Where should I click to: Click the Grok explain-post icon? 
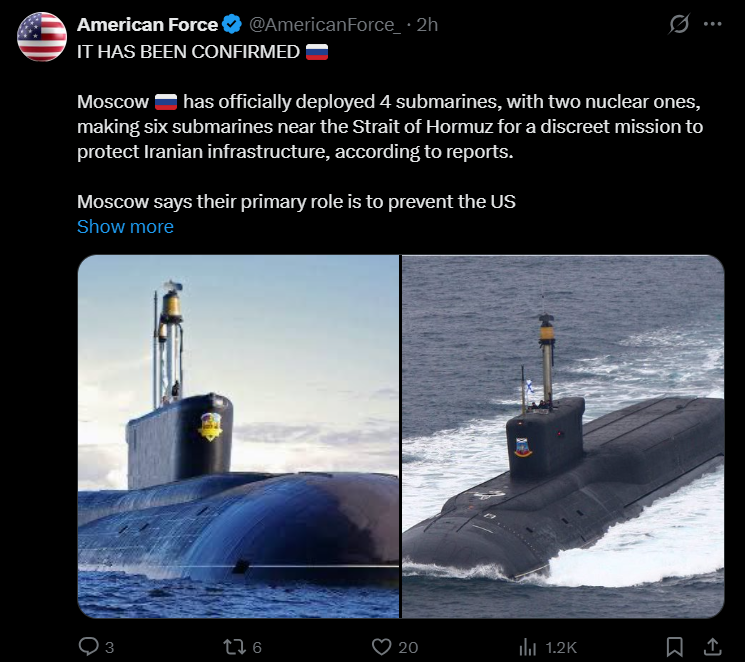(x=679, y=24)
